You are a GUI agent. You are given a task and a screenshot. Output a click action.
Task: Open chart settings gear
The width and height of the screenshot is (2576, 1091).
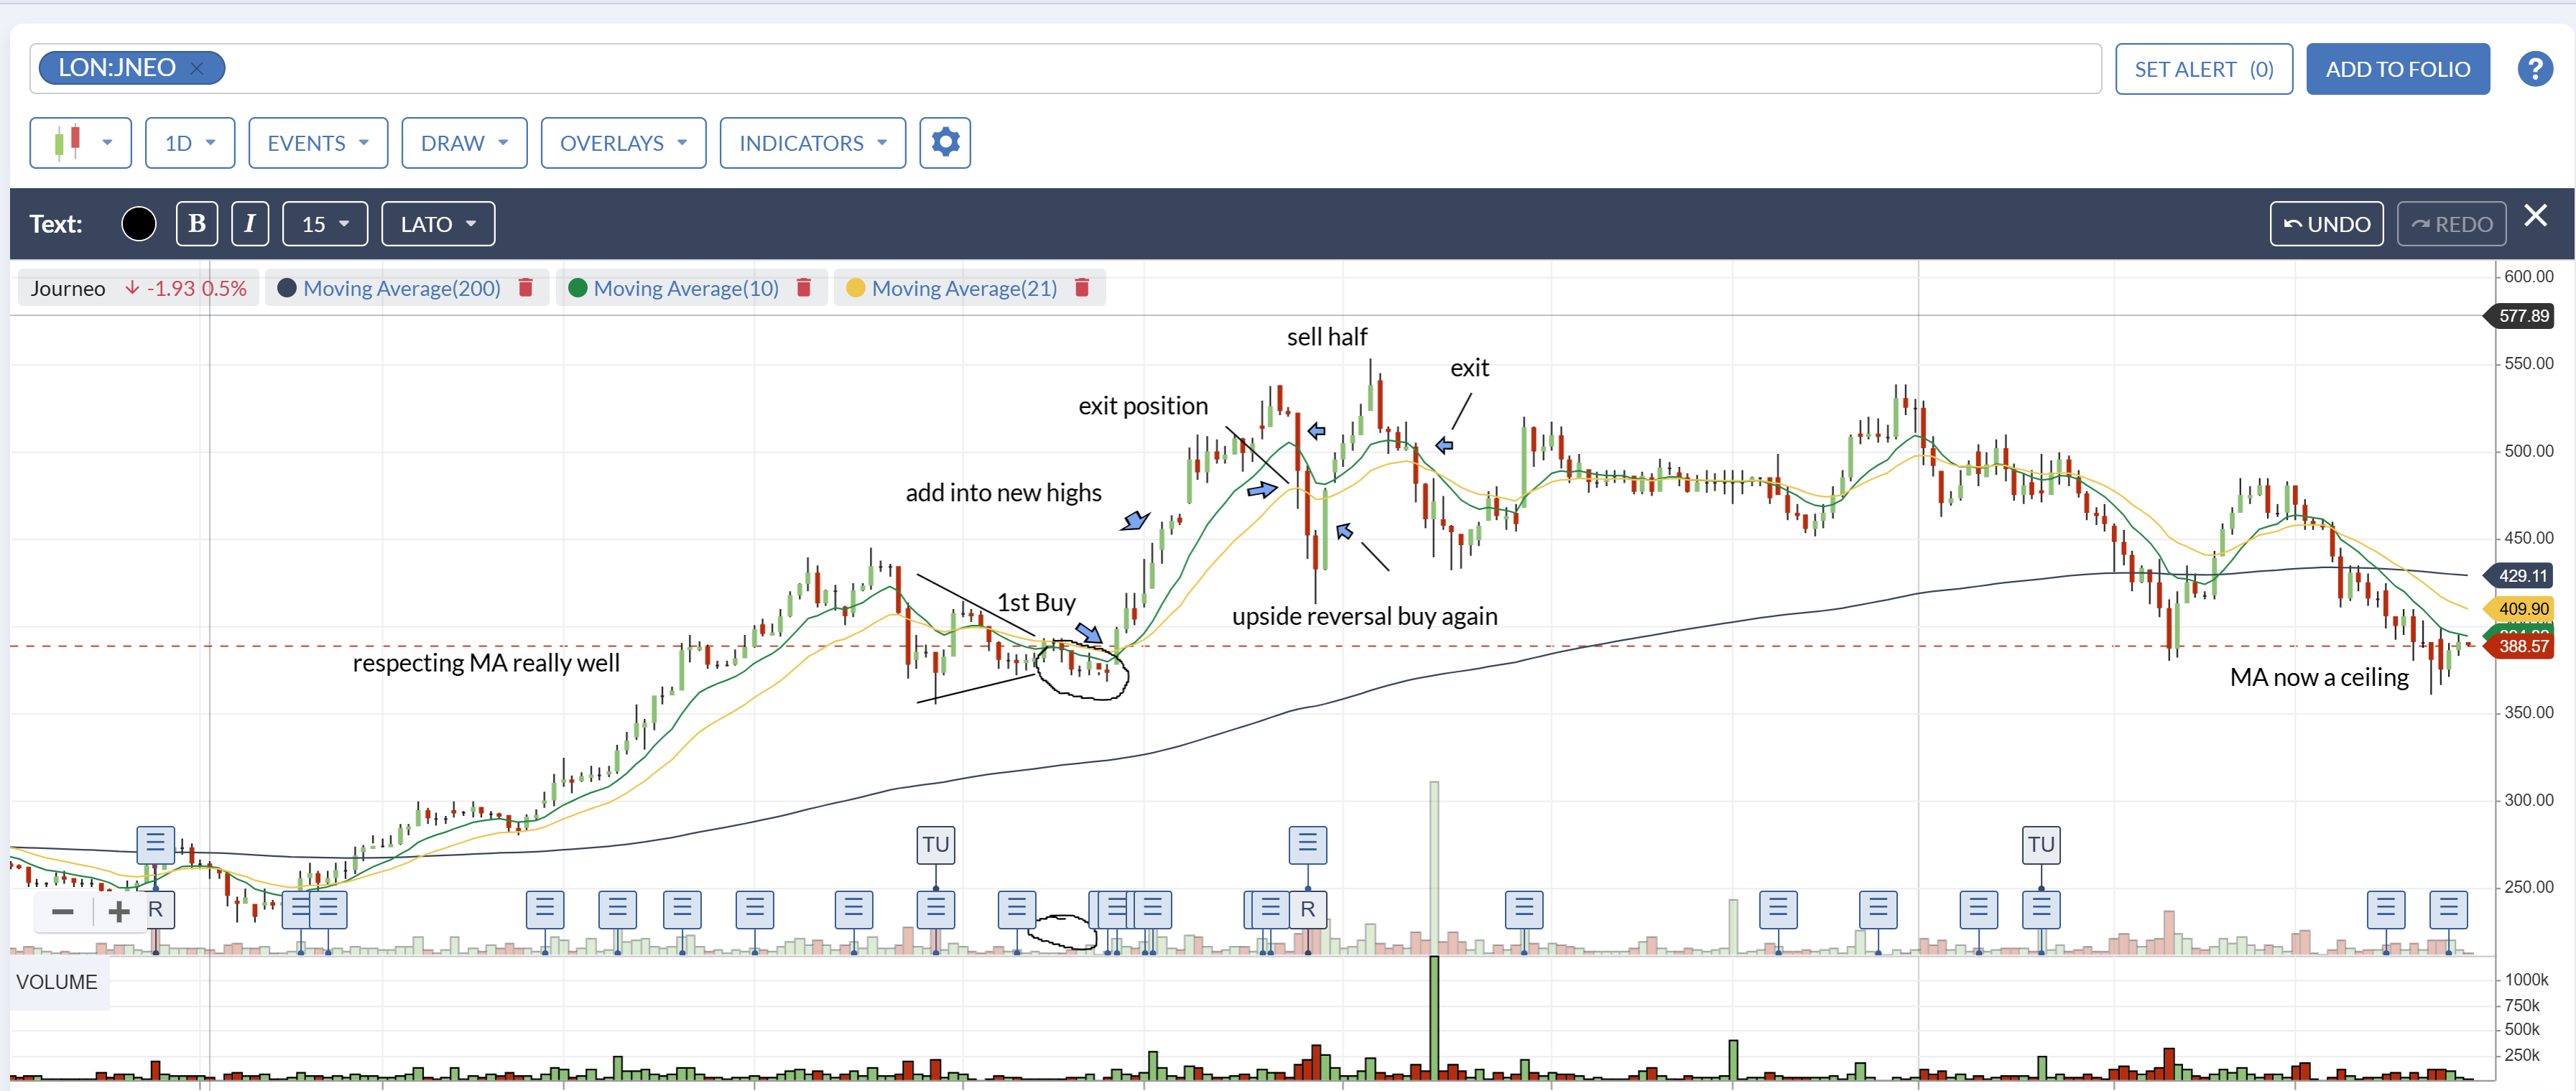click(945, 143)
